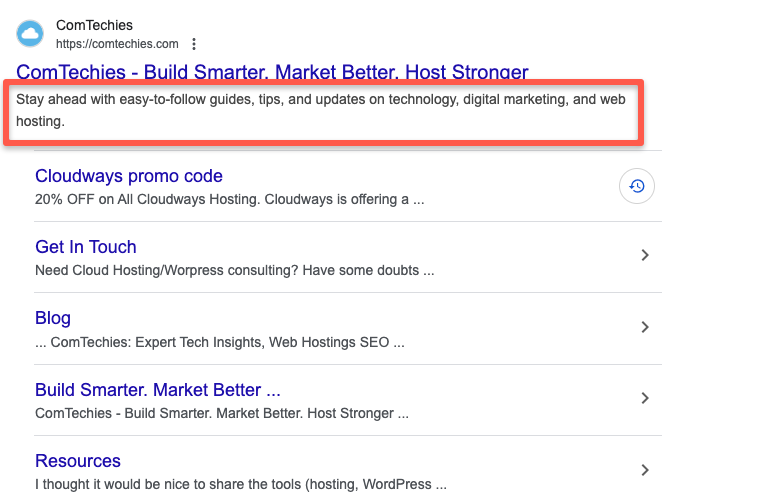Click the 'ComTechies: Expert Tech Insights' snippet
Screen dimensions: 761x502
(x=220, y=342)
